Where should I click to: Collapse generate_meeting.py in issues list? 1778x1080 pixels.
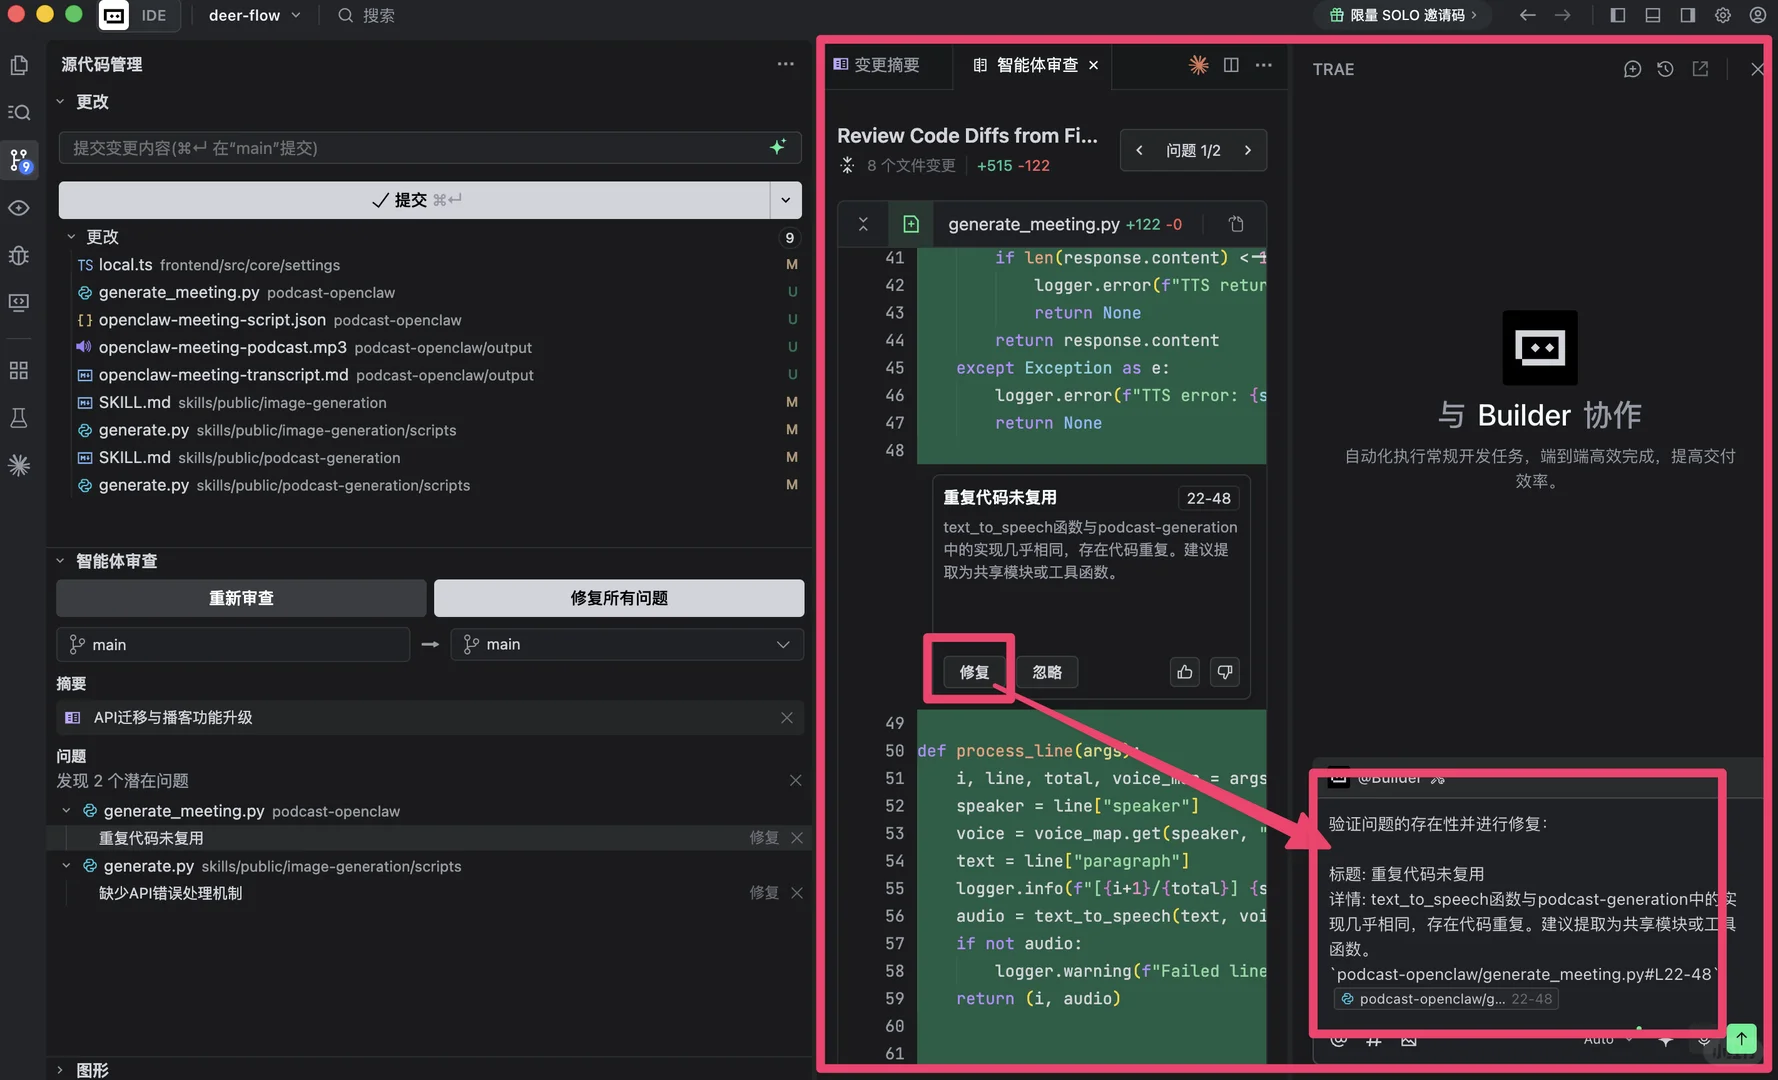point(66,811)
